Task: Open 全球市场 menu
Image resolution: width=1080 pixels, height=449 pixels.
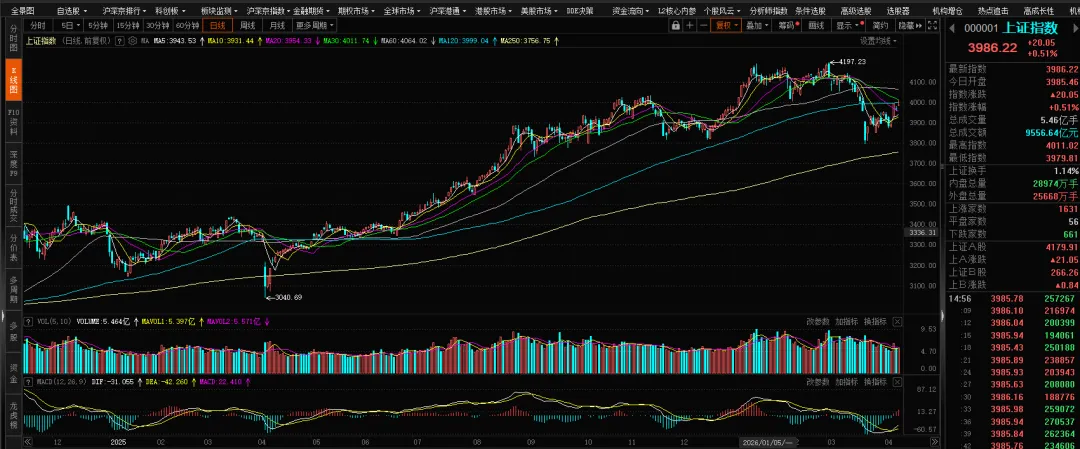Action: click(x=402, y=11)
